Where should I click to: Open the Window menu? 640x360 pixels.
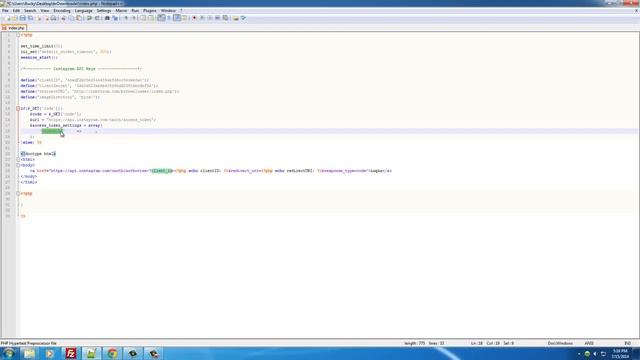pos(168,11)
